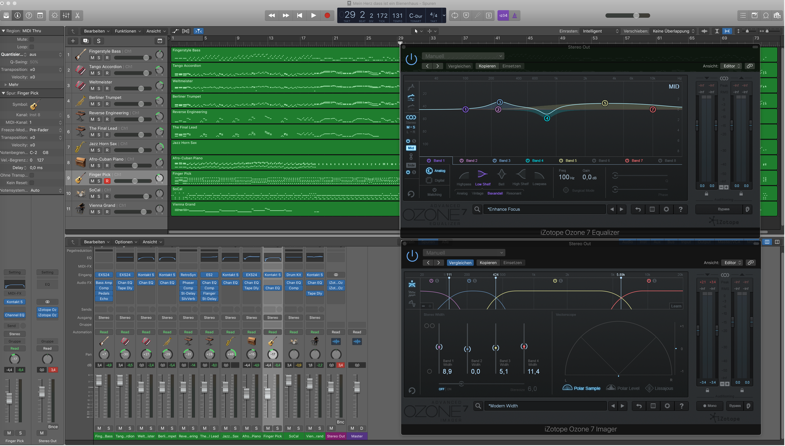Click the help question mark in Equalizer
The width and height of the screenshot is (785, 446).
pos(680,209)
